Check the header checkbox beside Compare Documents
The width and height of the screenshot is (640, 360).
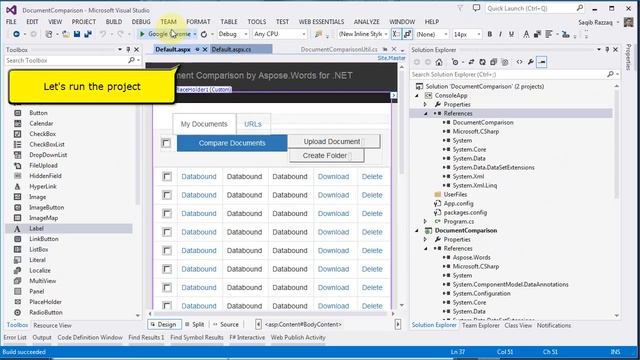tap(166, 143)
